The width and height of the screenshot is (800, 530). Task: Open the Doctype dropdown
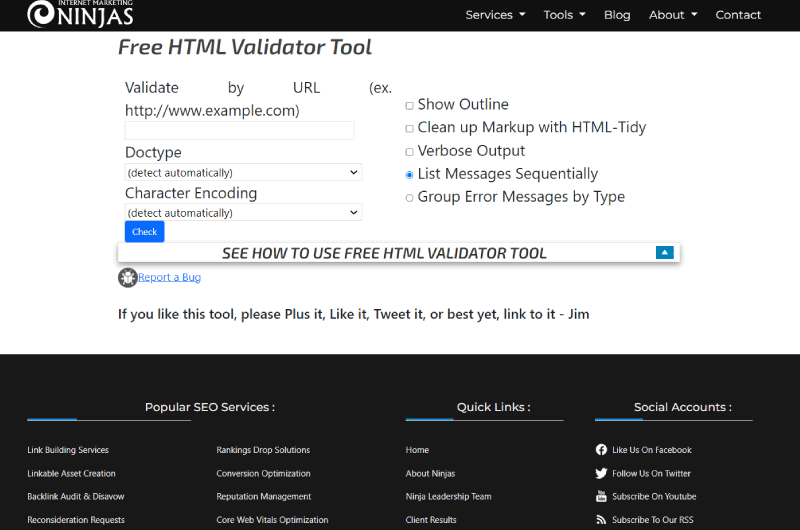243,172
